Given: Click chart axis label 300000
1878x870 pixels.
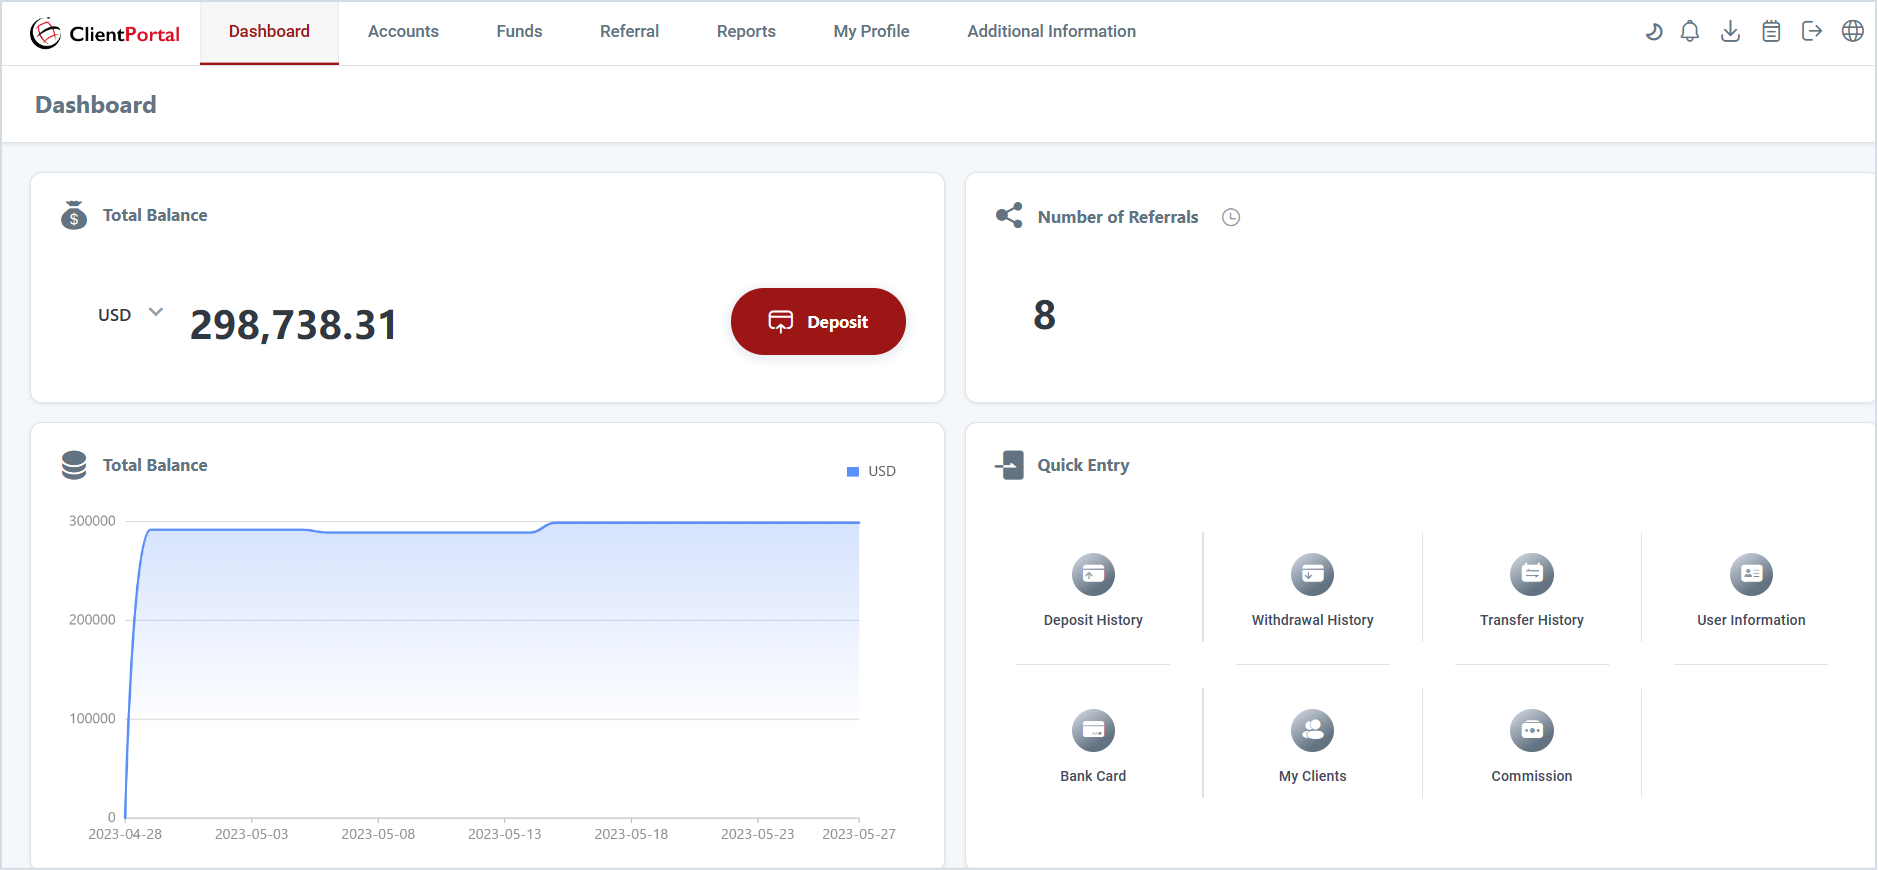Looking at the screenshot, I should click(x=92, y=521).
